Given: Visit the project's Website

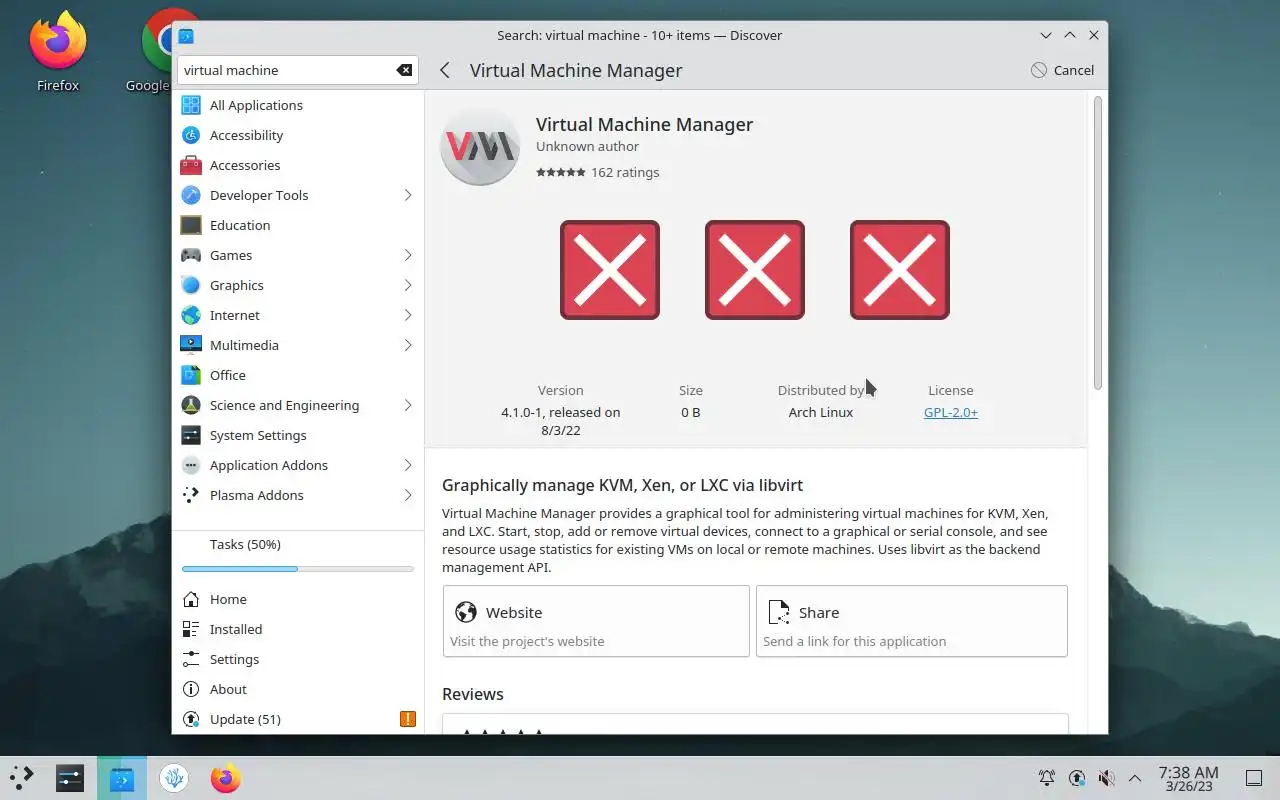Looking at the screenshot, I should 596,621.
